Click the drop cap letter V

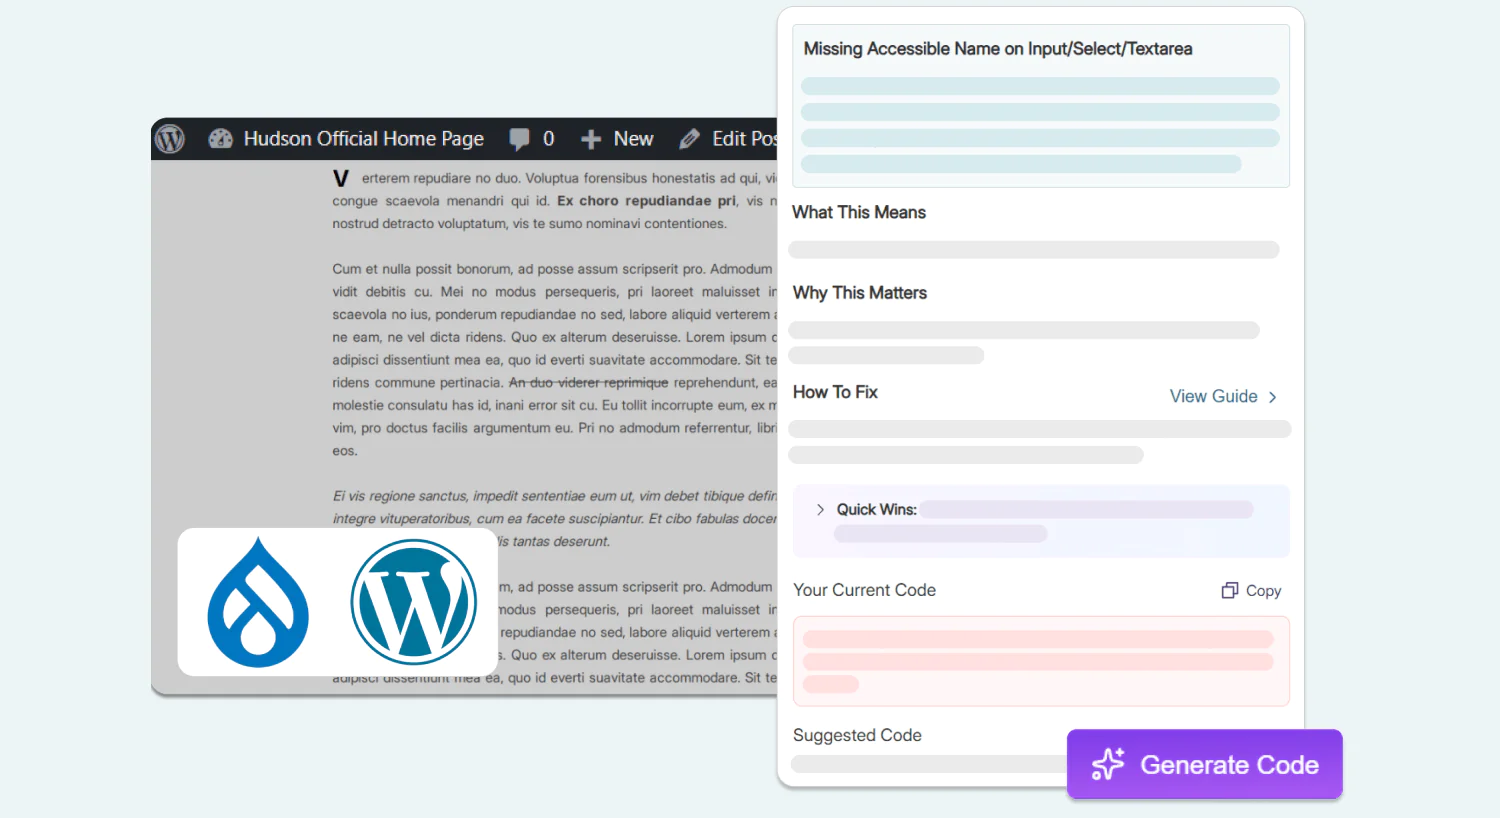coord(341,179)
